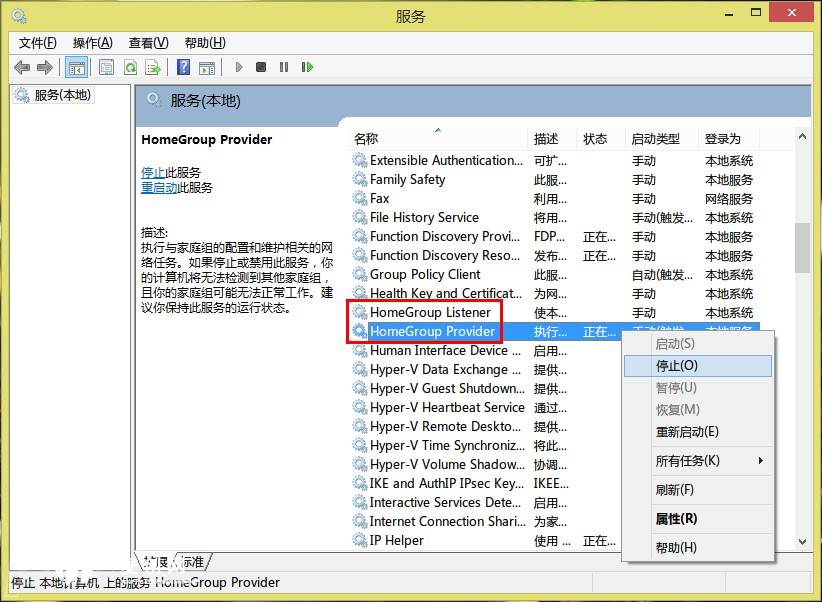Click the vertical scrollbar down arrow
Image resolution: width=822 pixels, height=602 pixels.
[802, 539]
